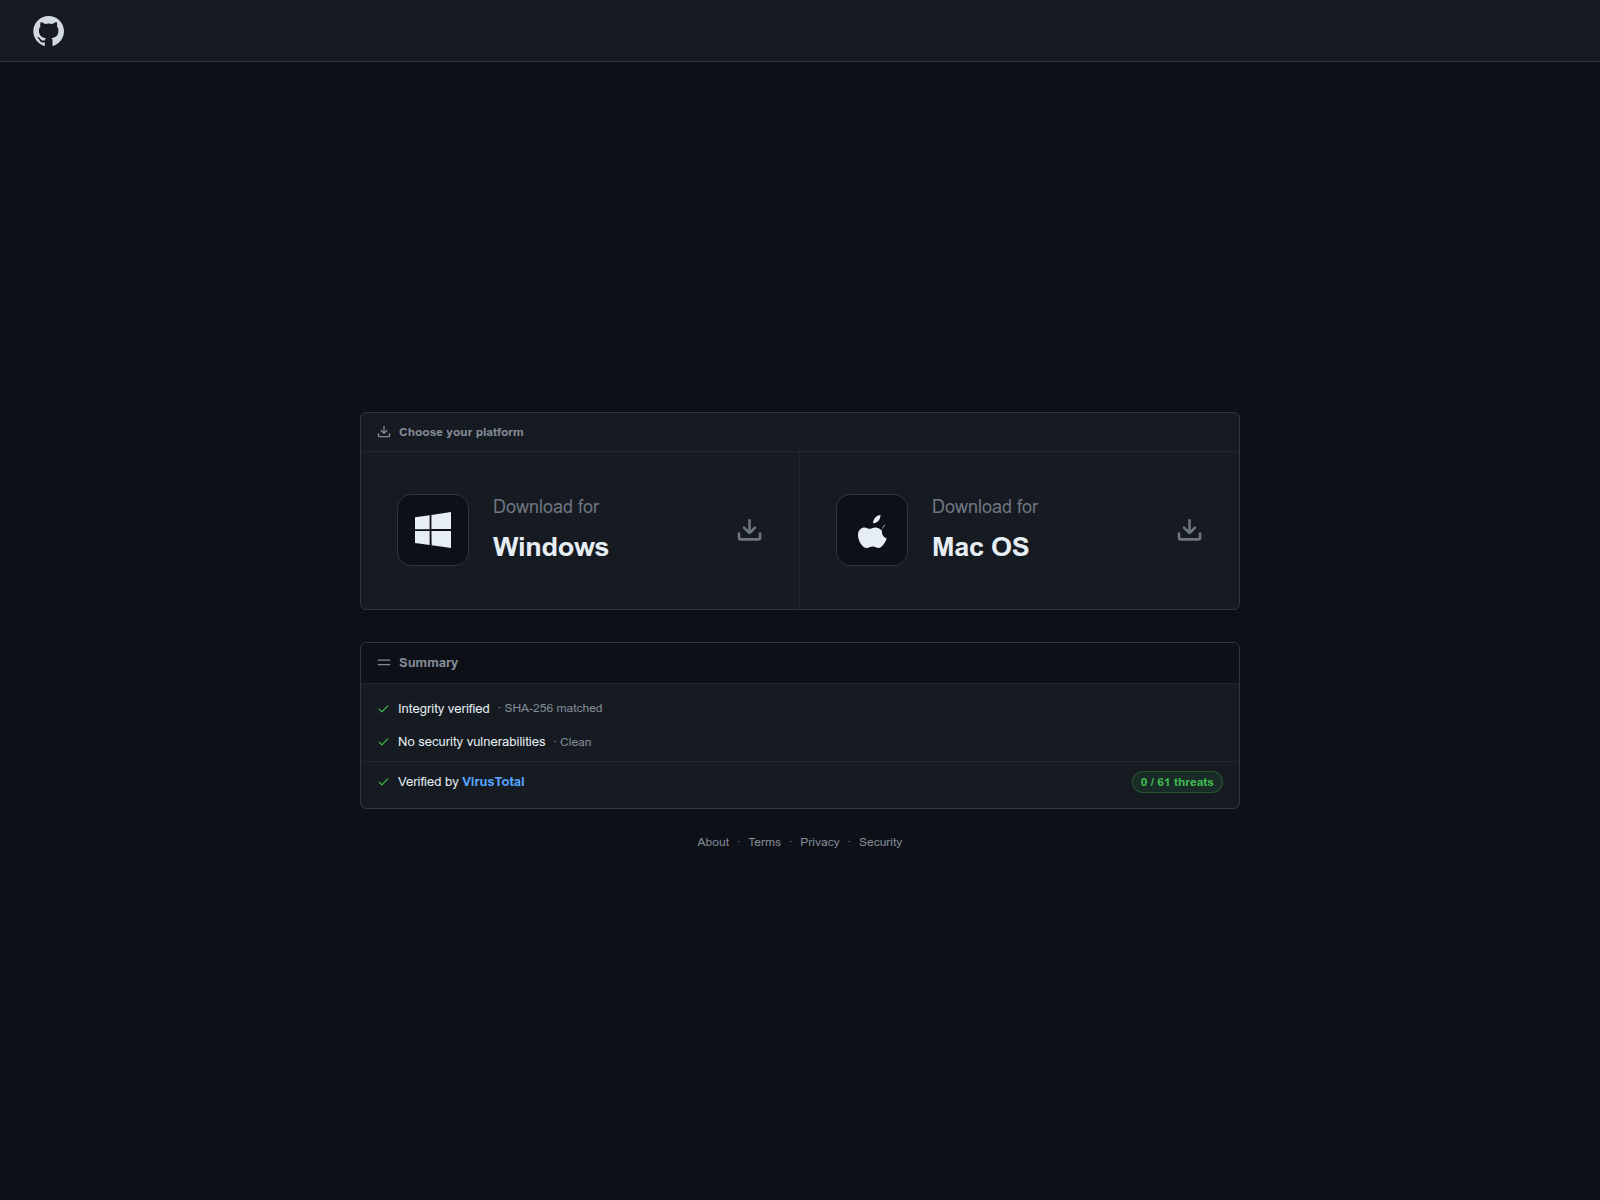Click the 0 / 61 threats badge
This screenshot has height=1200, width=1600.
pyautogui.click(x=1176, y=782)
